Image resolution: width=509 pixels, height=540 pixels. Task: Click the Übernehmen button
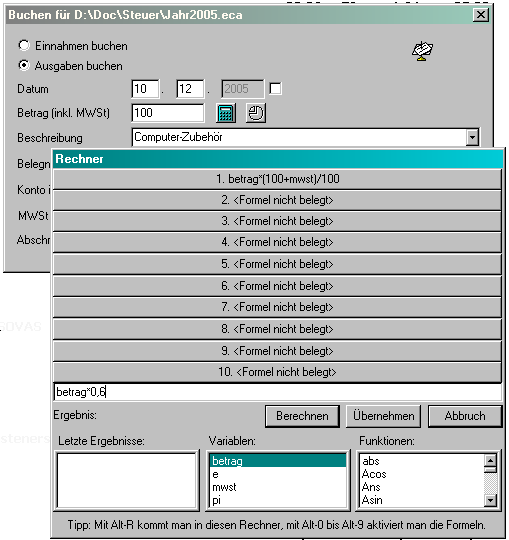click(x=383, y=416)
